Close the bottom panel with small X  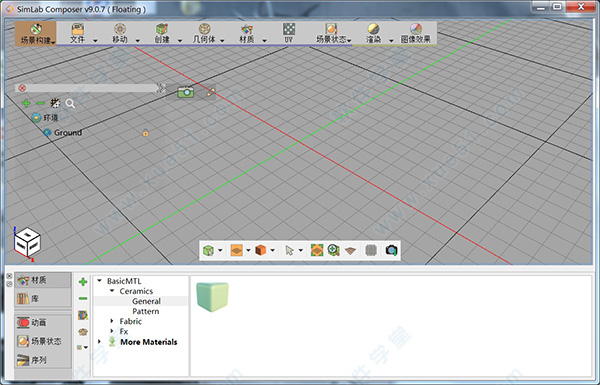click(9, 276)
